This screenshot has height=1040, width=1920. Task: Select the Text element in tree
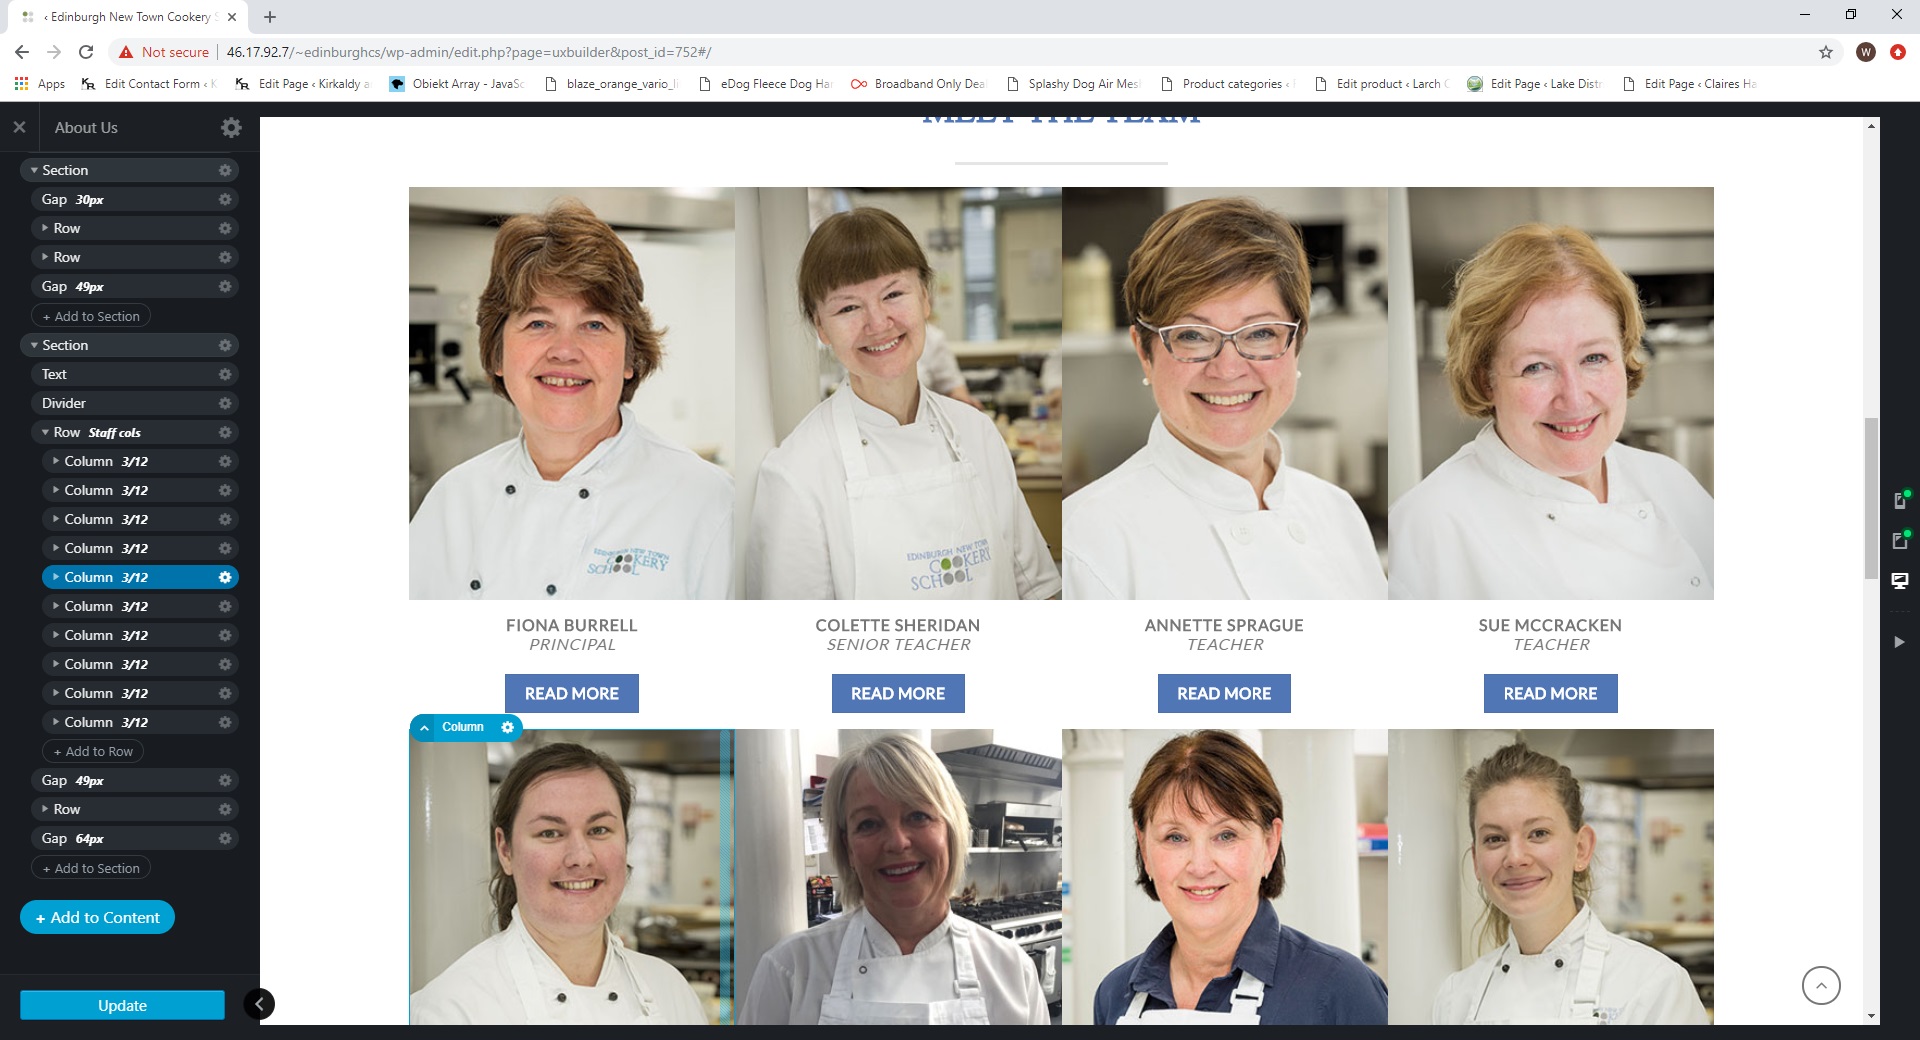(55, 374)
